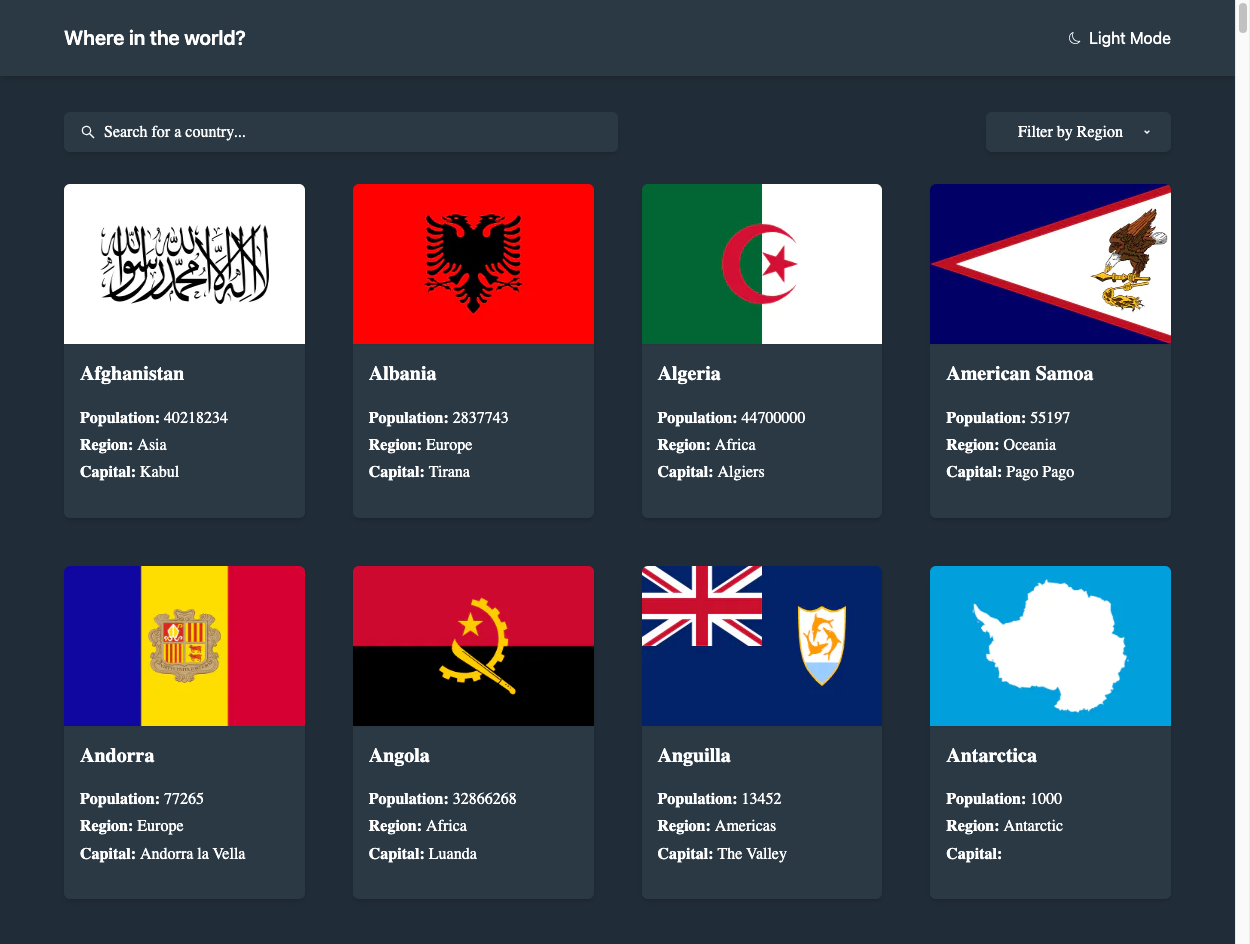
Task: Click Capital: Pago Pago text
Action: coord(1010,472)
